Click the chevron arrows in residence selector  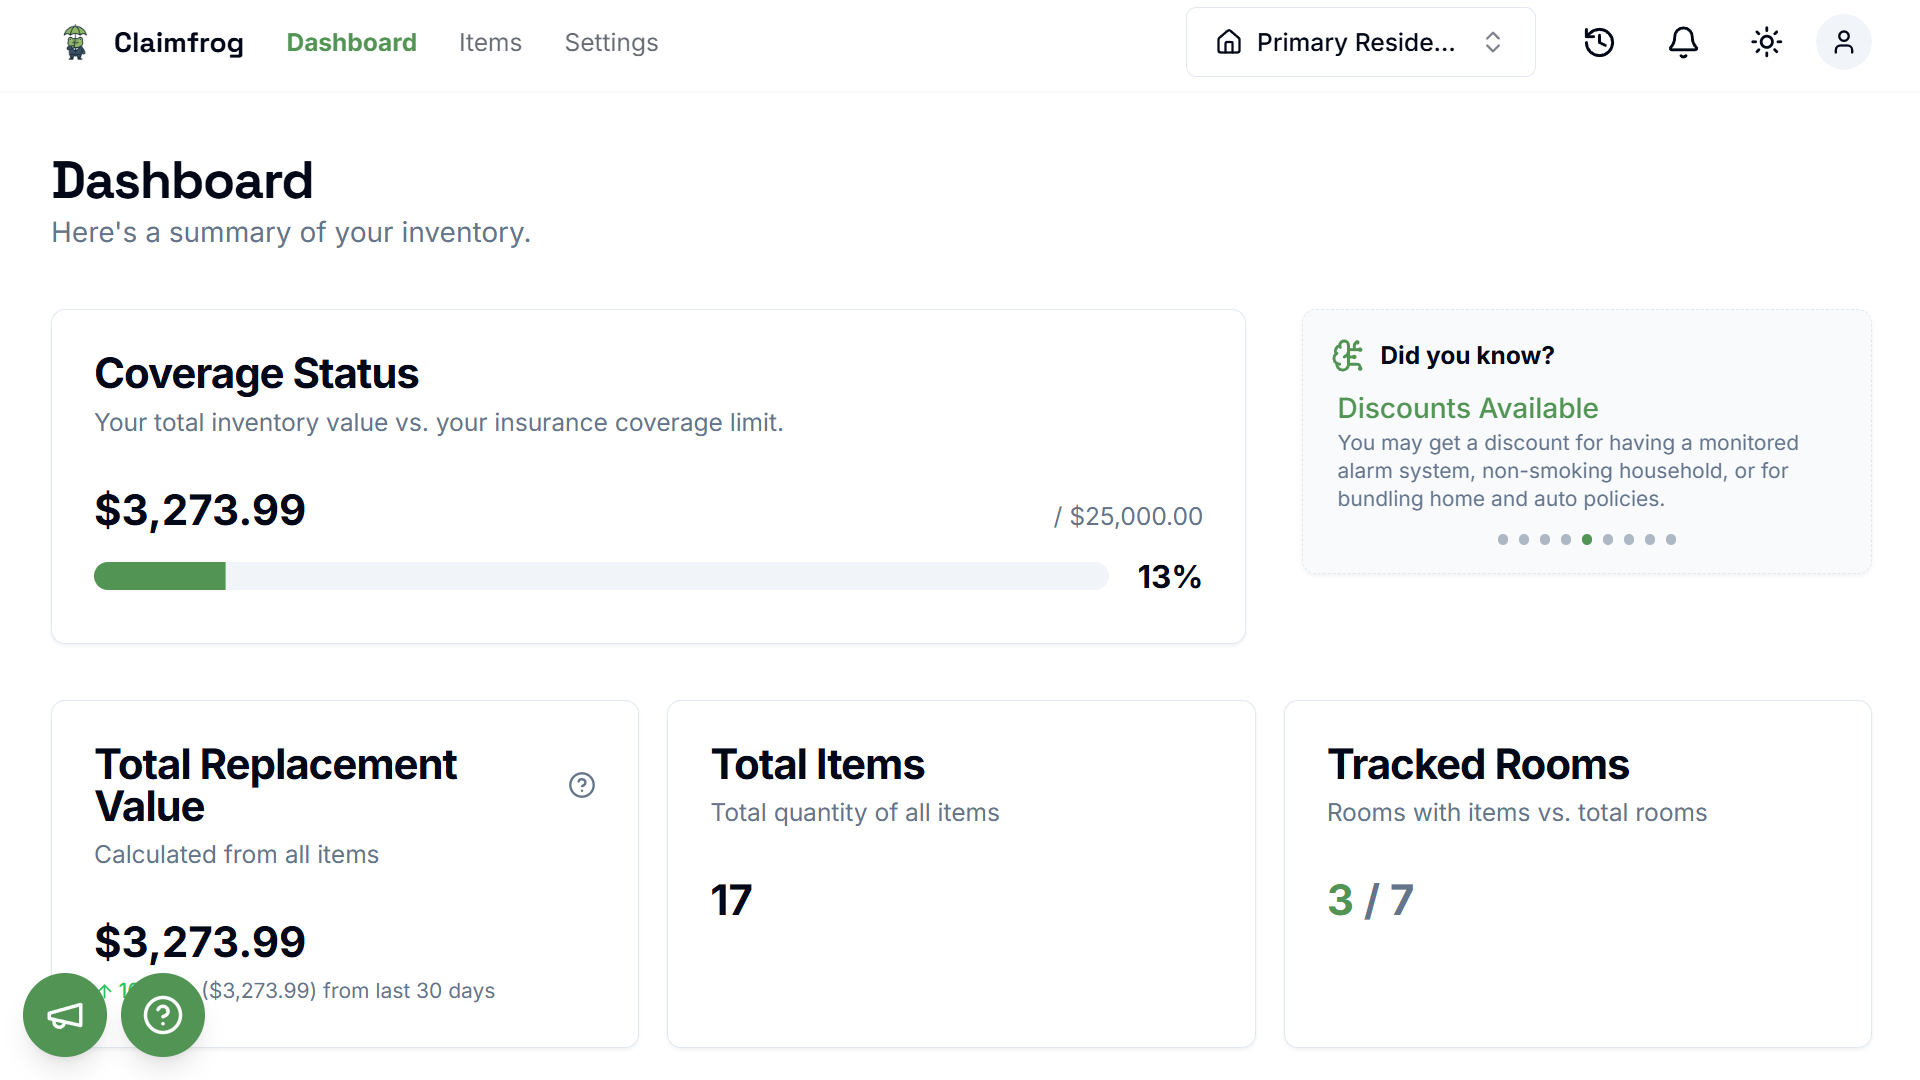[x=1492, y=42]
